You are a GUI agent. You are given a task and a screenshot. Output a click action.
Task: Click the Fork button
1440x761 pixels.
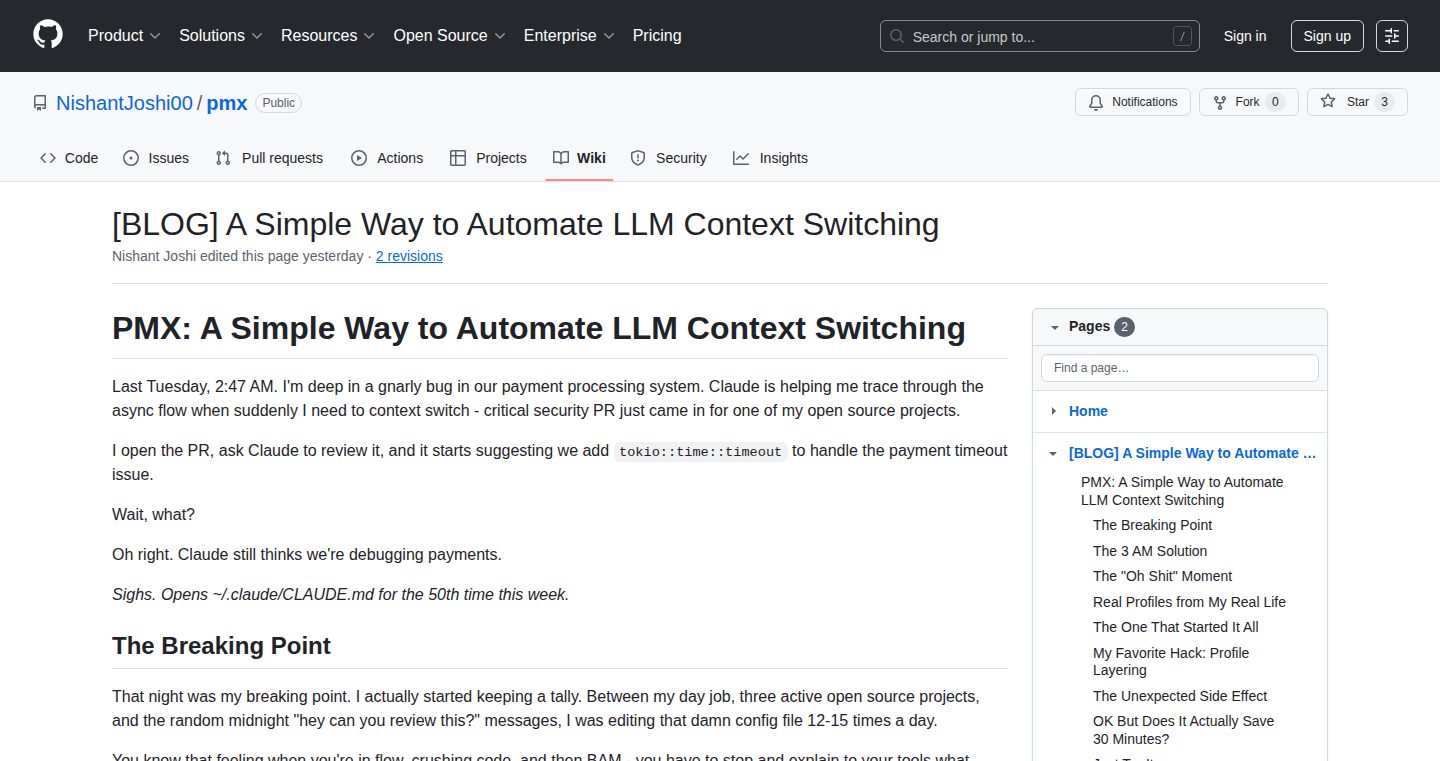coord(1249,102)
